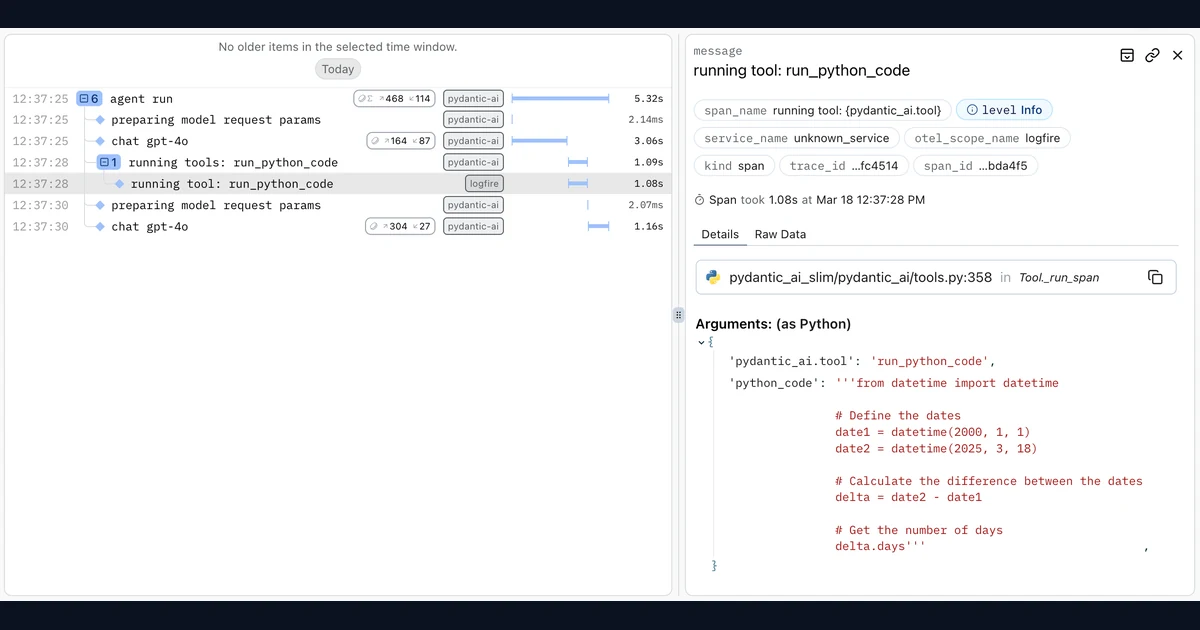
Task: Click the details title 'running tool: run_python_code'
Action: 802,71
